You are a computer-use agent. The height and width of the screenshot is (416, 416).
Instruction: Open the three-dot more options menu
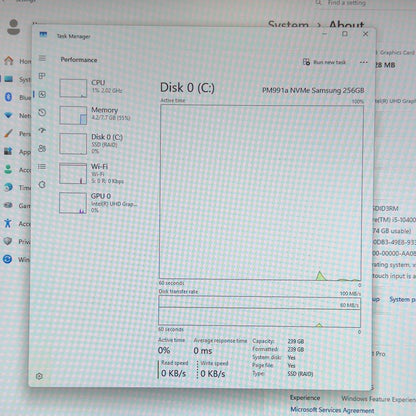point(364,62)
